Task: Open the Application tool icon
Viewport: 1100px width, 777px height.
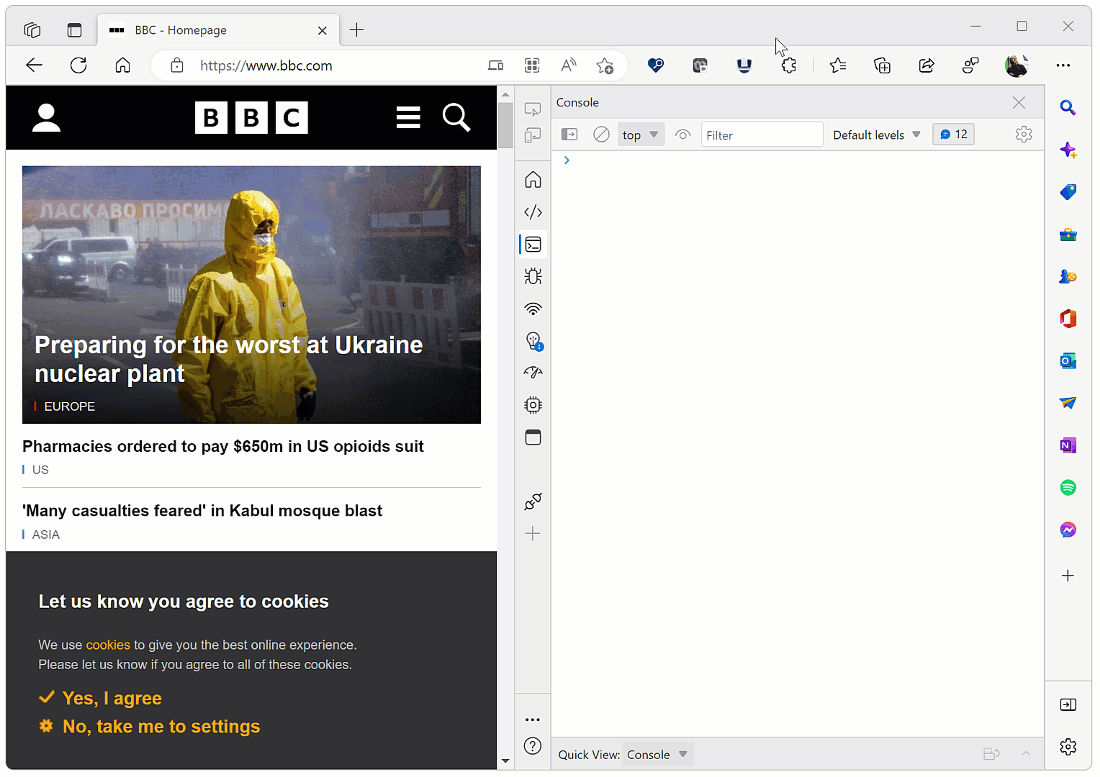Action: click(x=533, y=437)
